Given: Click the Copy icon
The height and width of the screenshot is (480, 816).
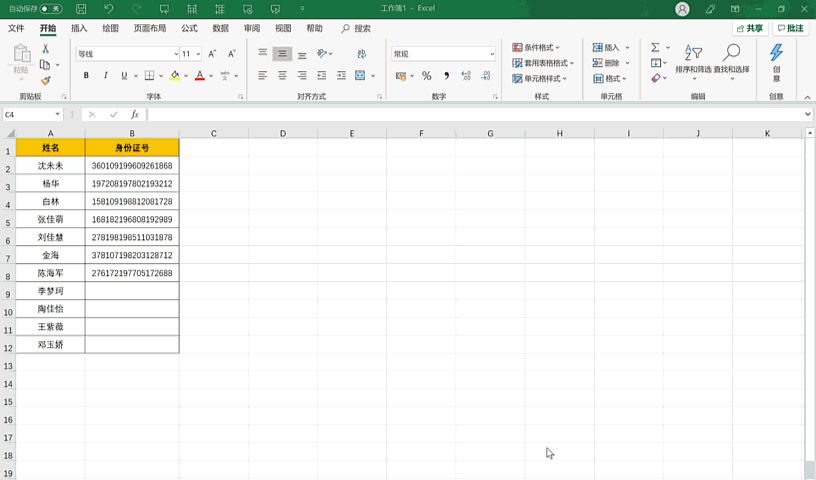Looking at the screenshot, I should [45, 65].
